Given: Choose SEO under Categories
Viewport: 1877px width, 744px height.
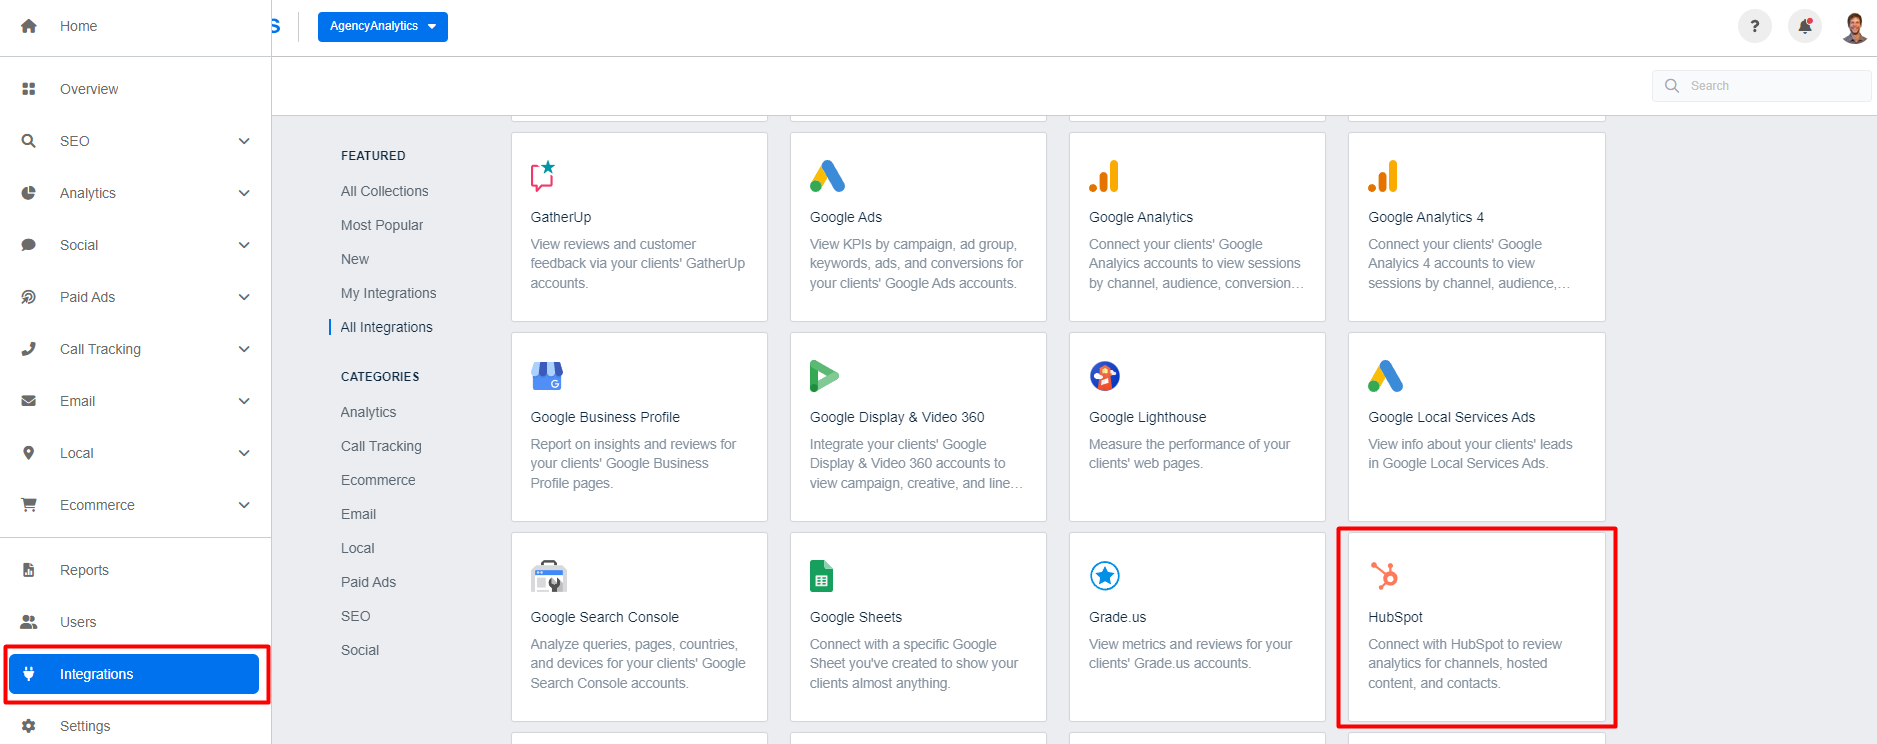Looking at the screenshot, I should tap(355, 616).
